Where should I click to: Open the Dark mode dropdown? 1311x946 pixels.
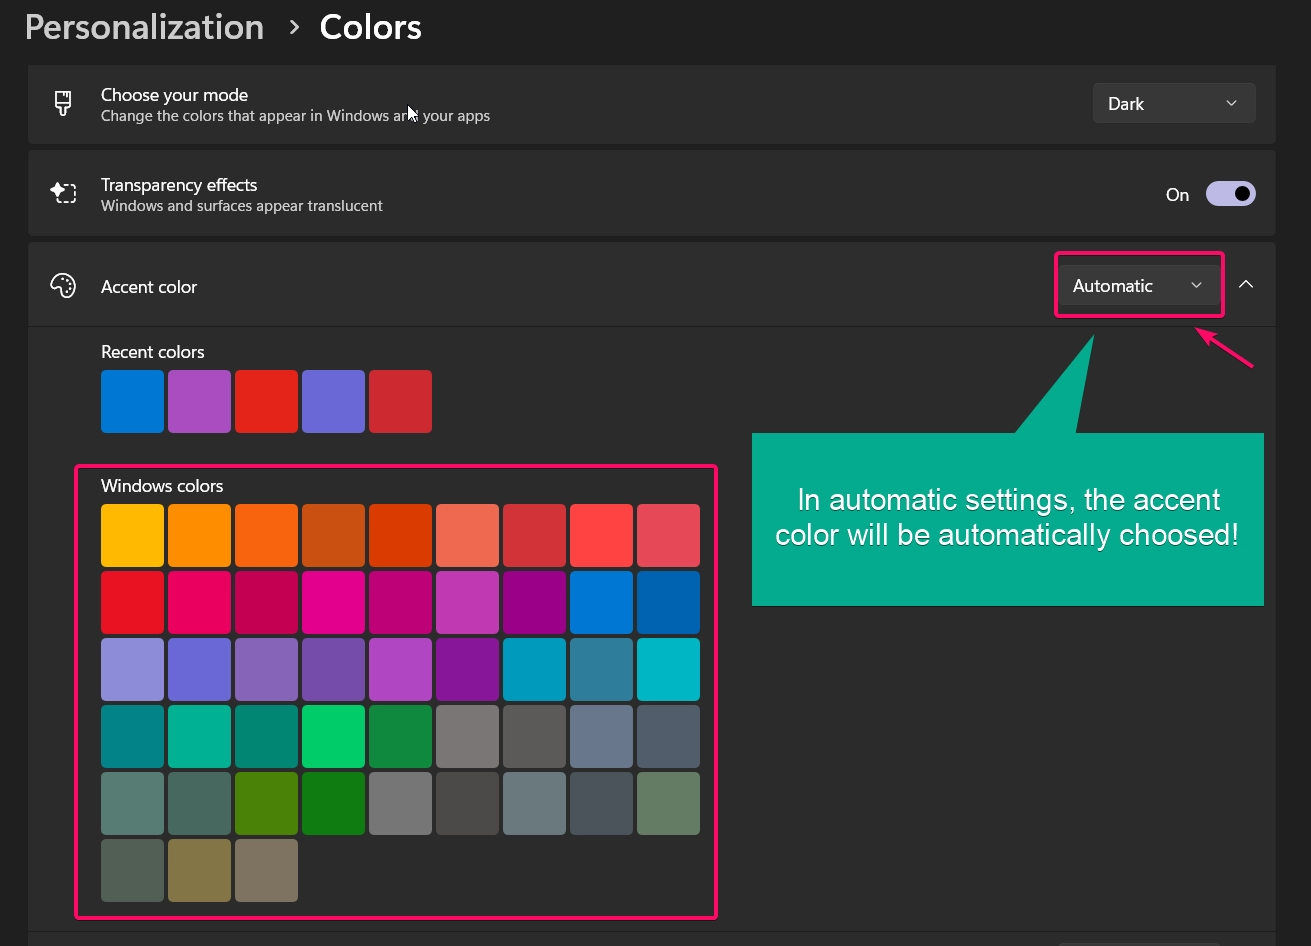1174,104
